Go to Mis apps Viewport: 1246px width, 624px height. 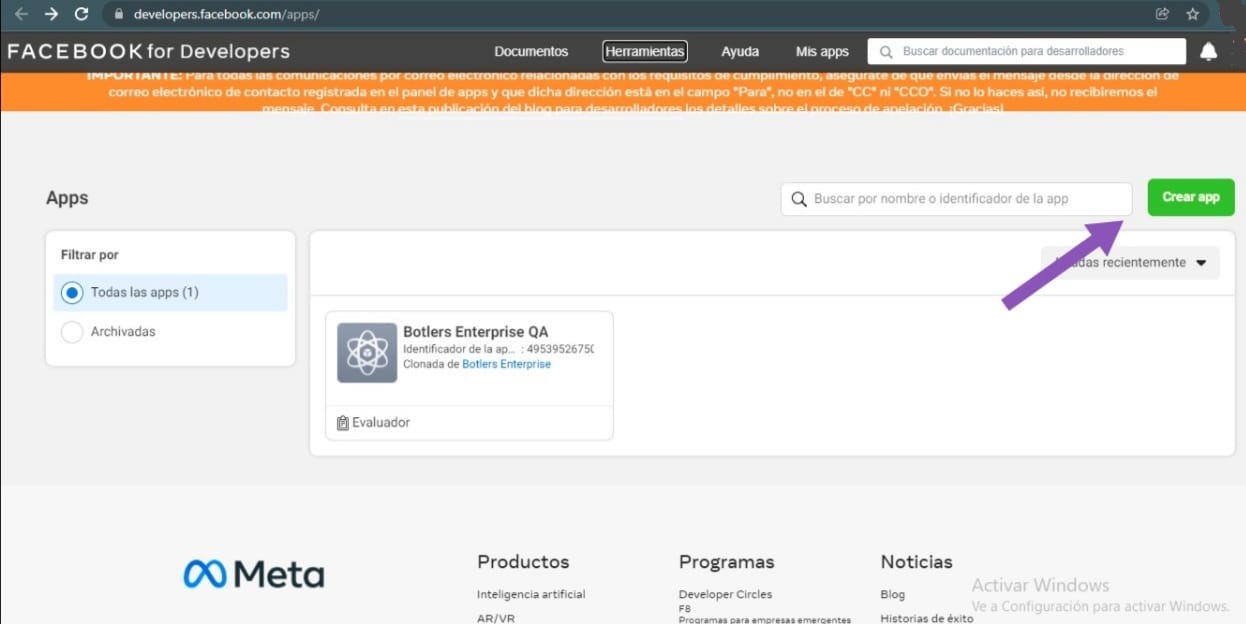click(x=822, y=51)
